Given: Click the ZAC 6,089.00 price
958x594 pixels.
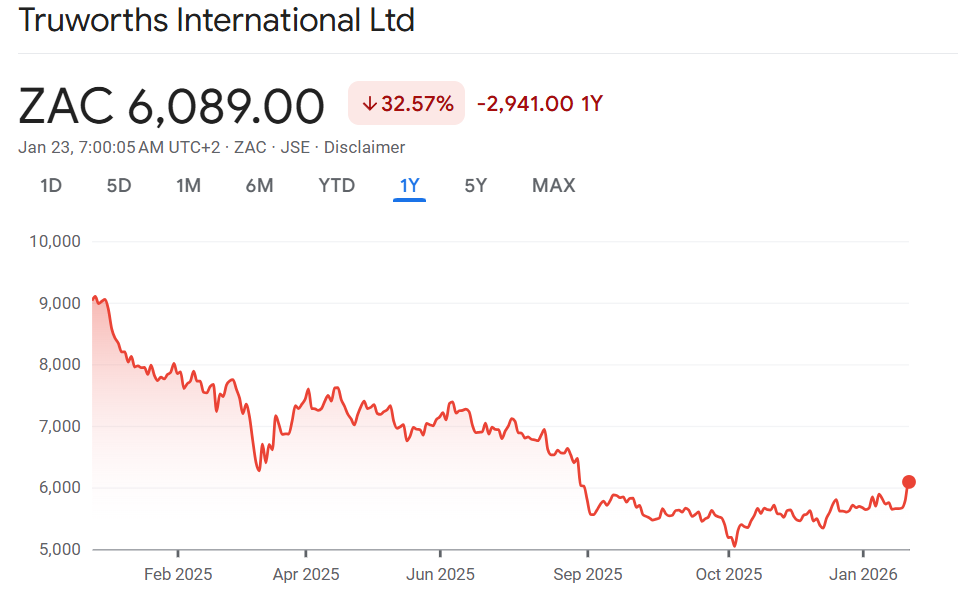Looking at the screenshot, I should click(172, 105).
